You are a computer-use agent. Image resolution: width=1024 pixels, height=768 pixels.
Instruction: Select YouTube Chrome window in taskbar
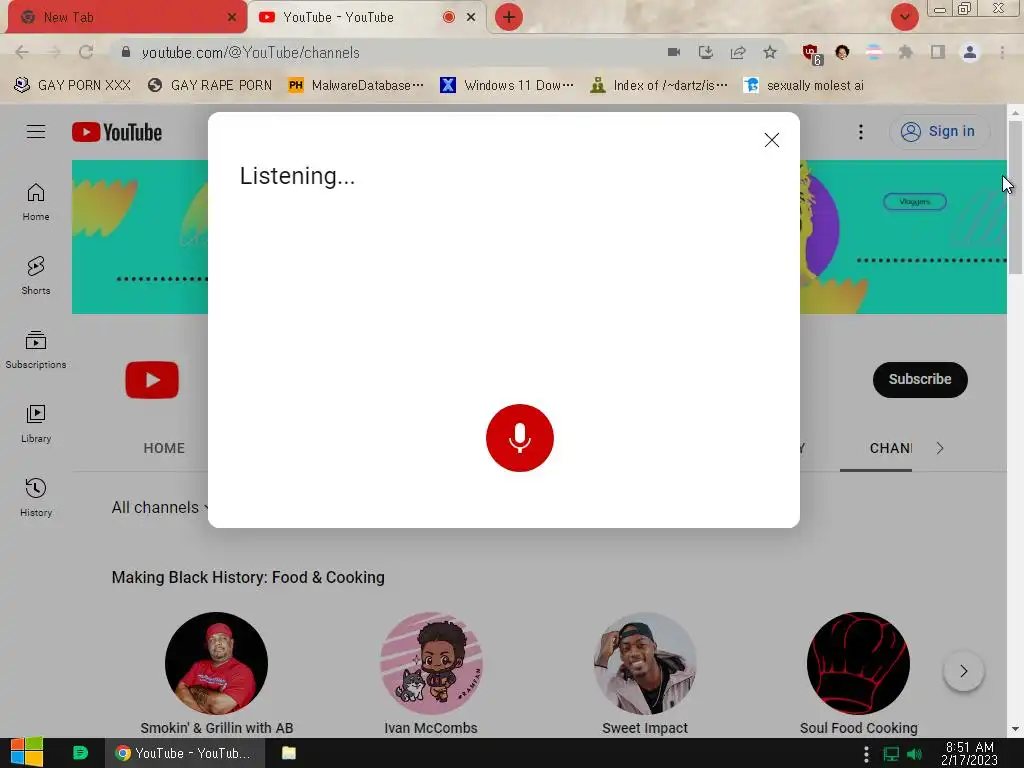pos(185,753)
